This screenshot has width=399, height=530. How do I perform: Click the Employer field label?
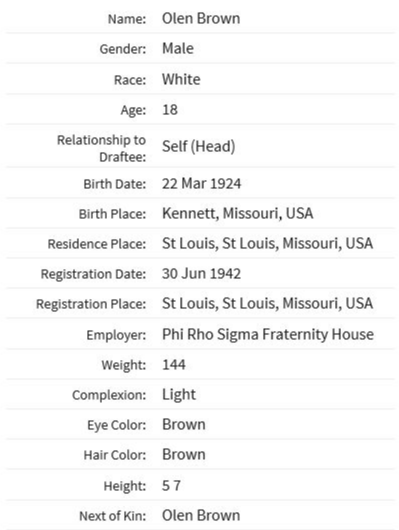(x=116, y=335)
